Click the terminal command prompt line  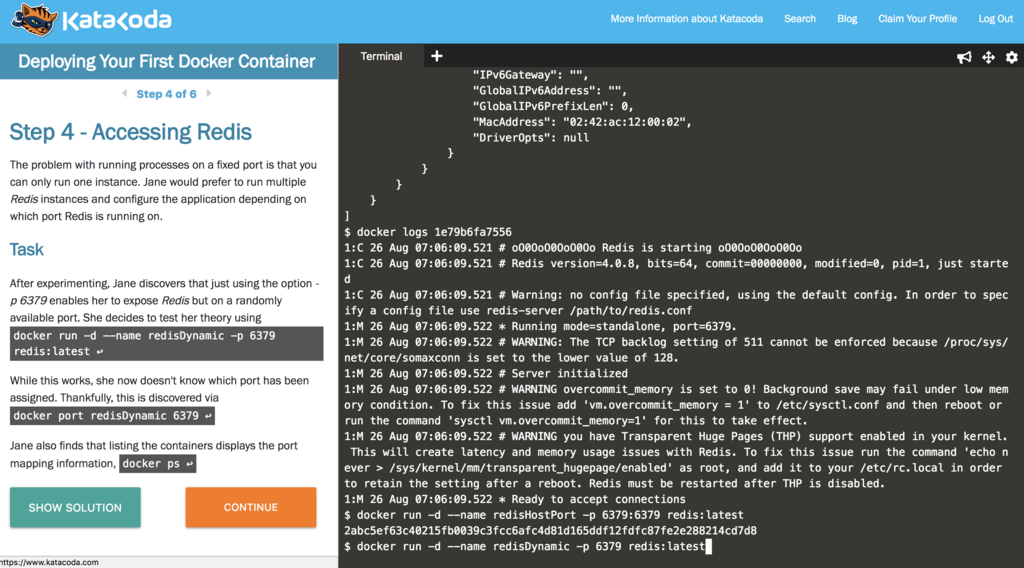tap(528, 546)
